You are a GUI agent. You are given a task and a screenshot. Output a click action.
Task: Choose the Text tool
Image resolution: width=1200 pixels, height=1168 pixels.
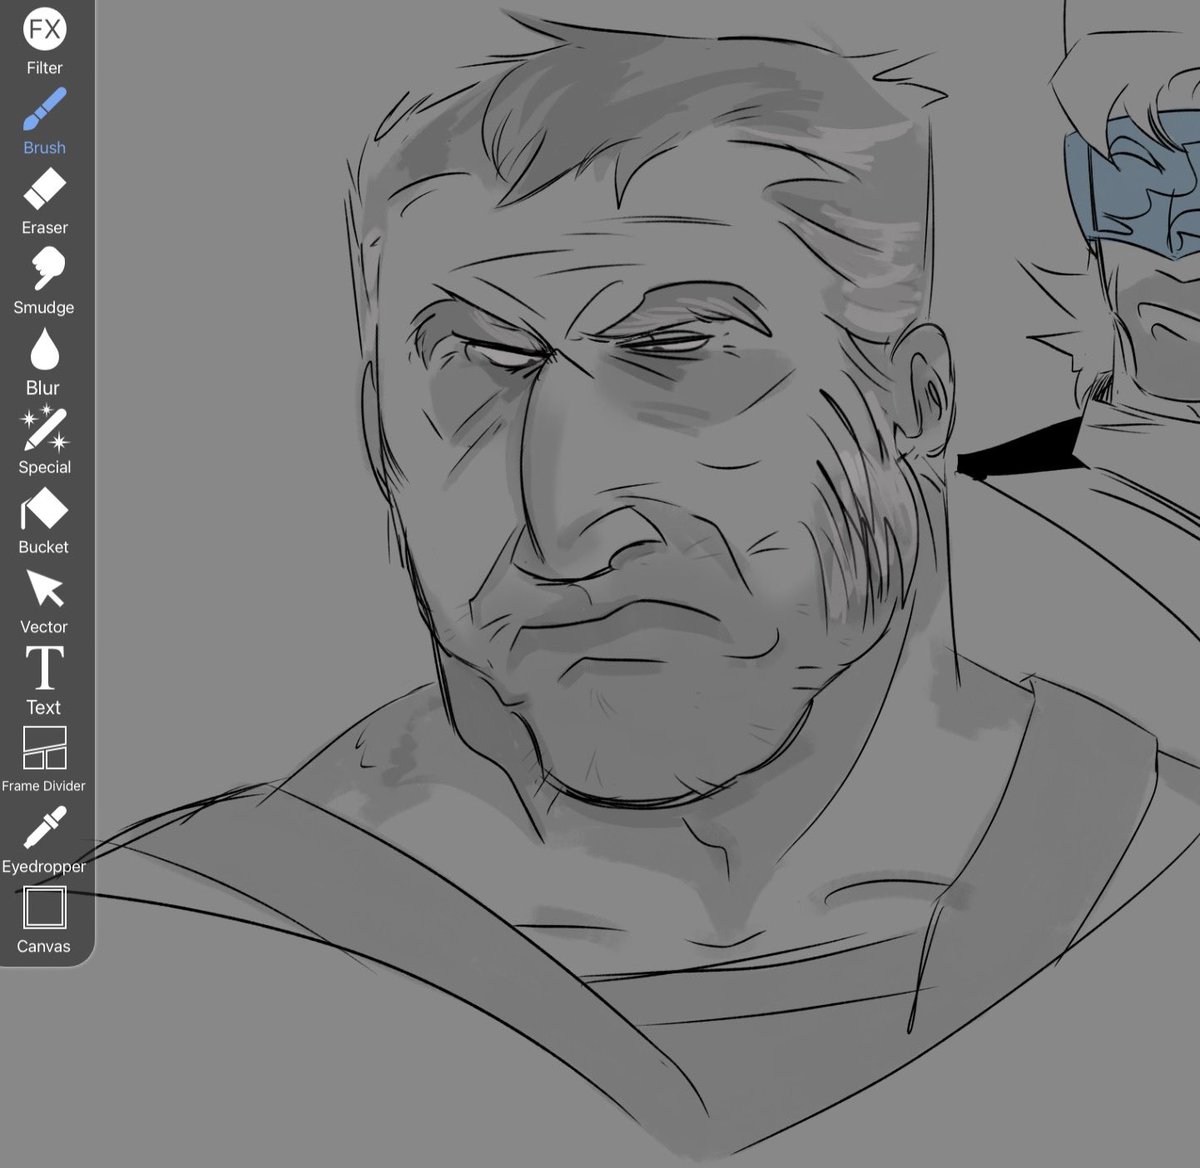(x=44, y=681)
